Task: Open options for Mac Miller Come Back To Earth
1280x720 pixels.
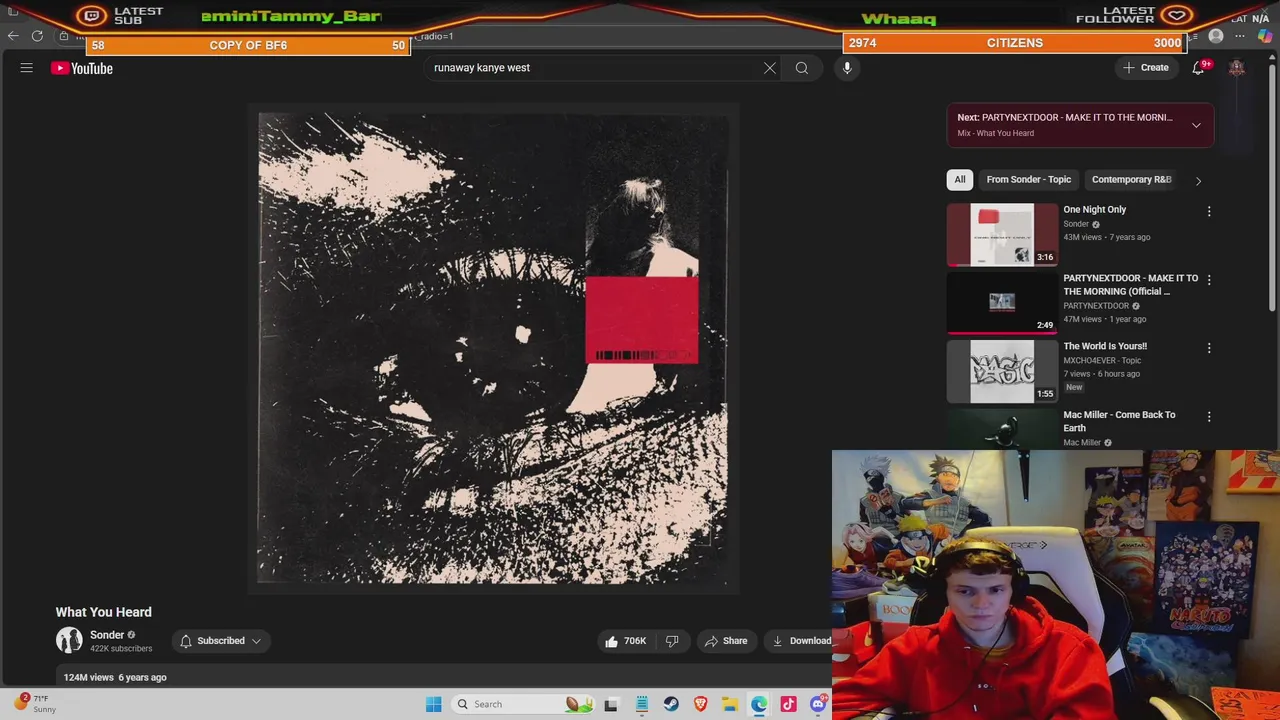Action: (x=1209, y=416)
